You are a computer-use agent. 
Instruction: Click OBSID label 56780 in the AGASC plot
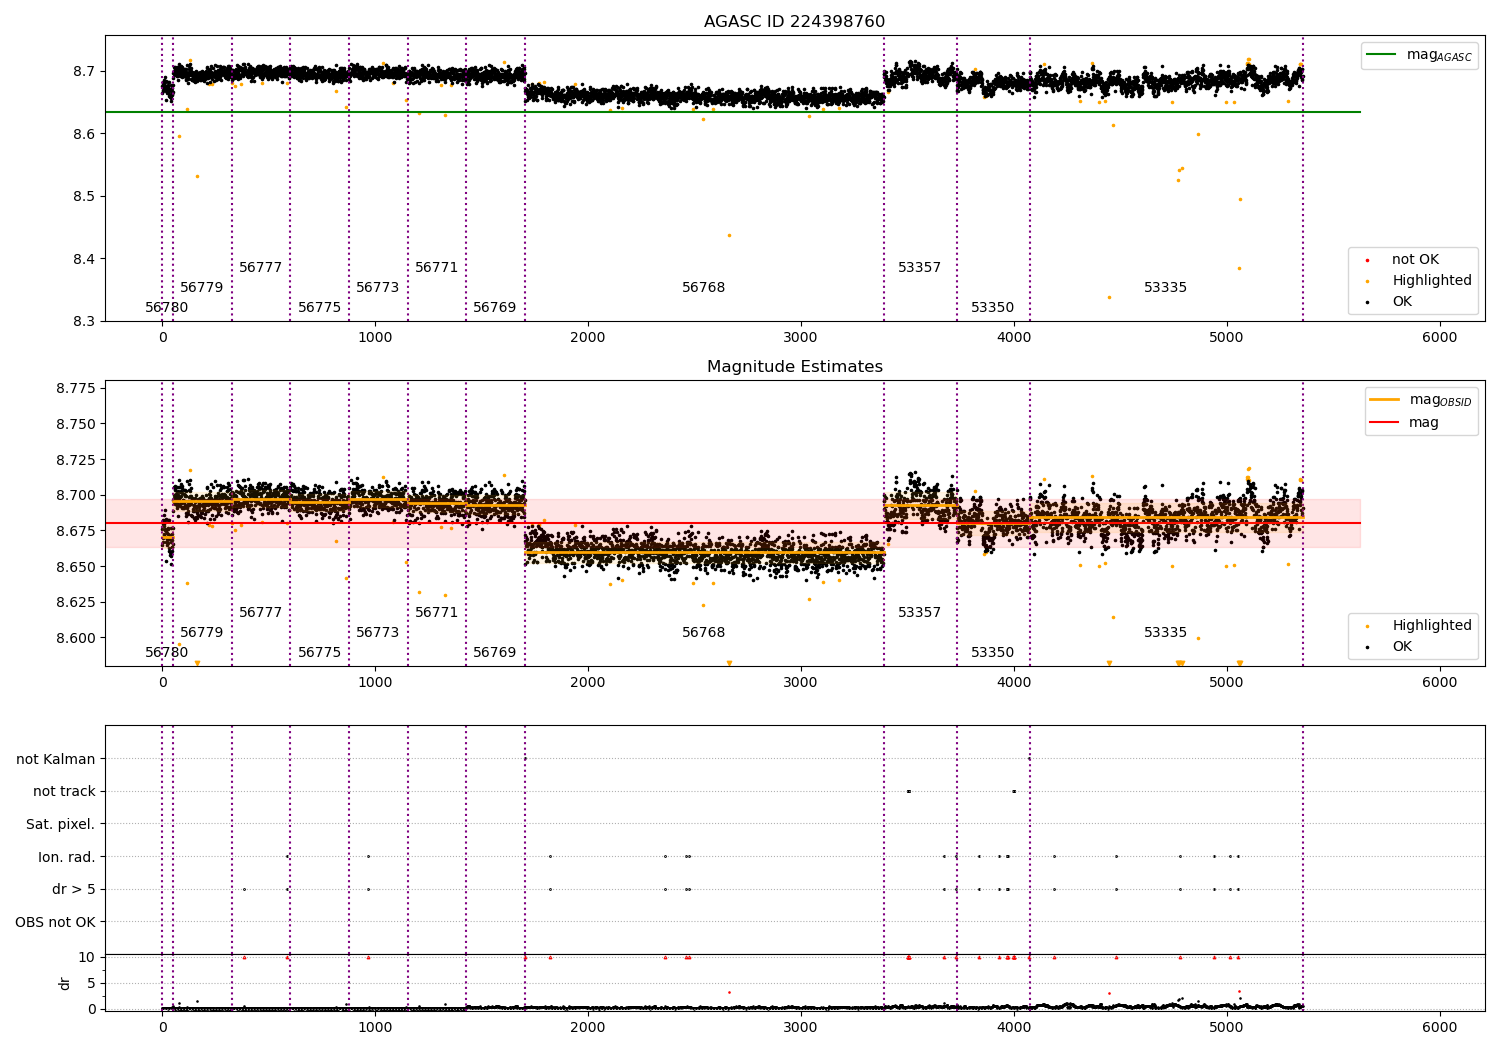pos(166,308)
